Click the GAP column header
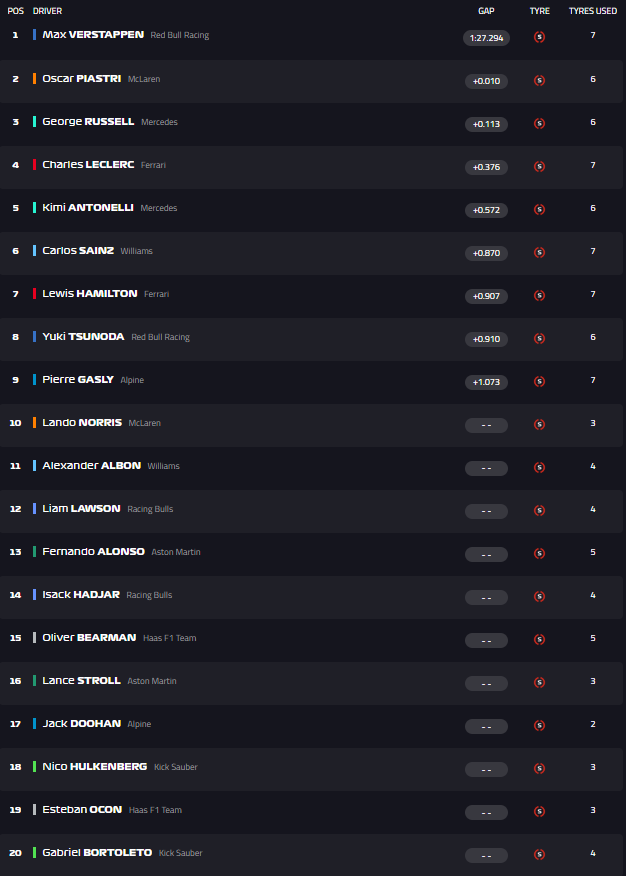The width and height of the screenshot is (626, 876). click(486, 10)
